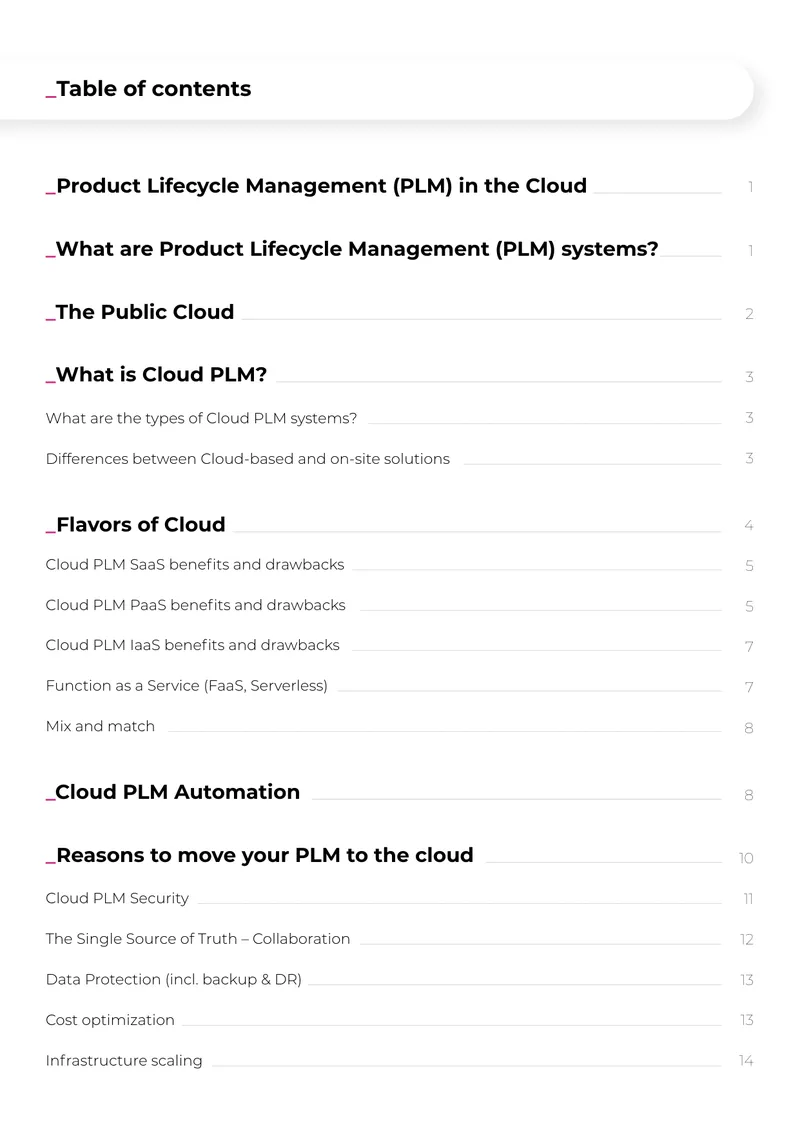Open 'Cloud PLM IaaS benefits and drawbacks'
The height and width of the screenshot is (1130, 800).
coord(192,645)
